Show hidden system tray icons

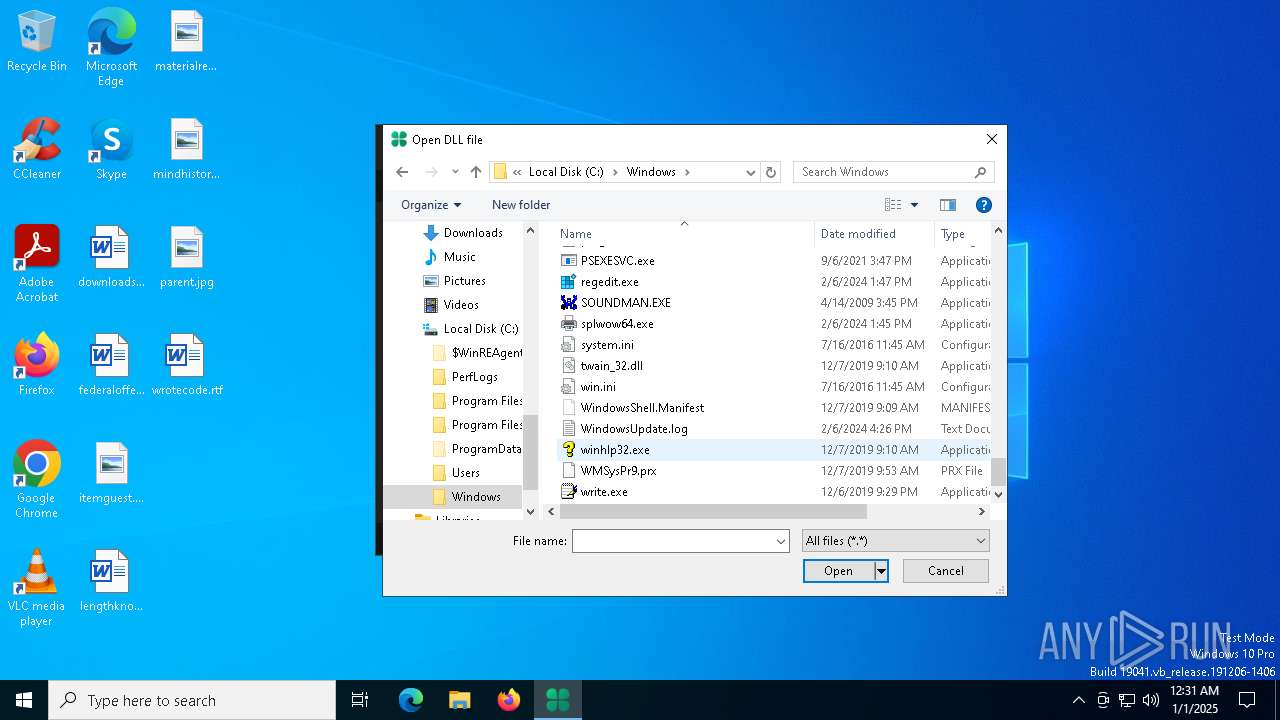tap(1078, 700)
